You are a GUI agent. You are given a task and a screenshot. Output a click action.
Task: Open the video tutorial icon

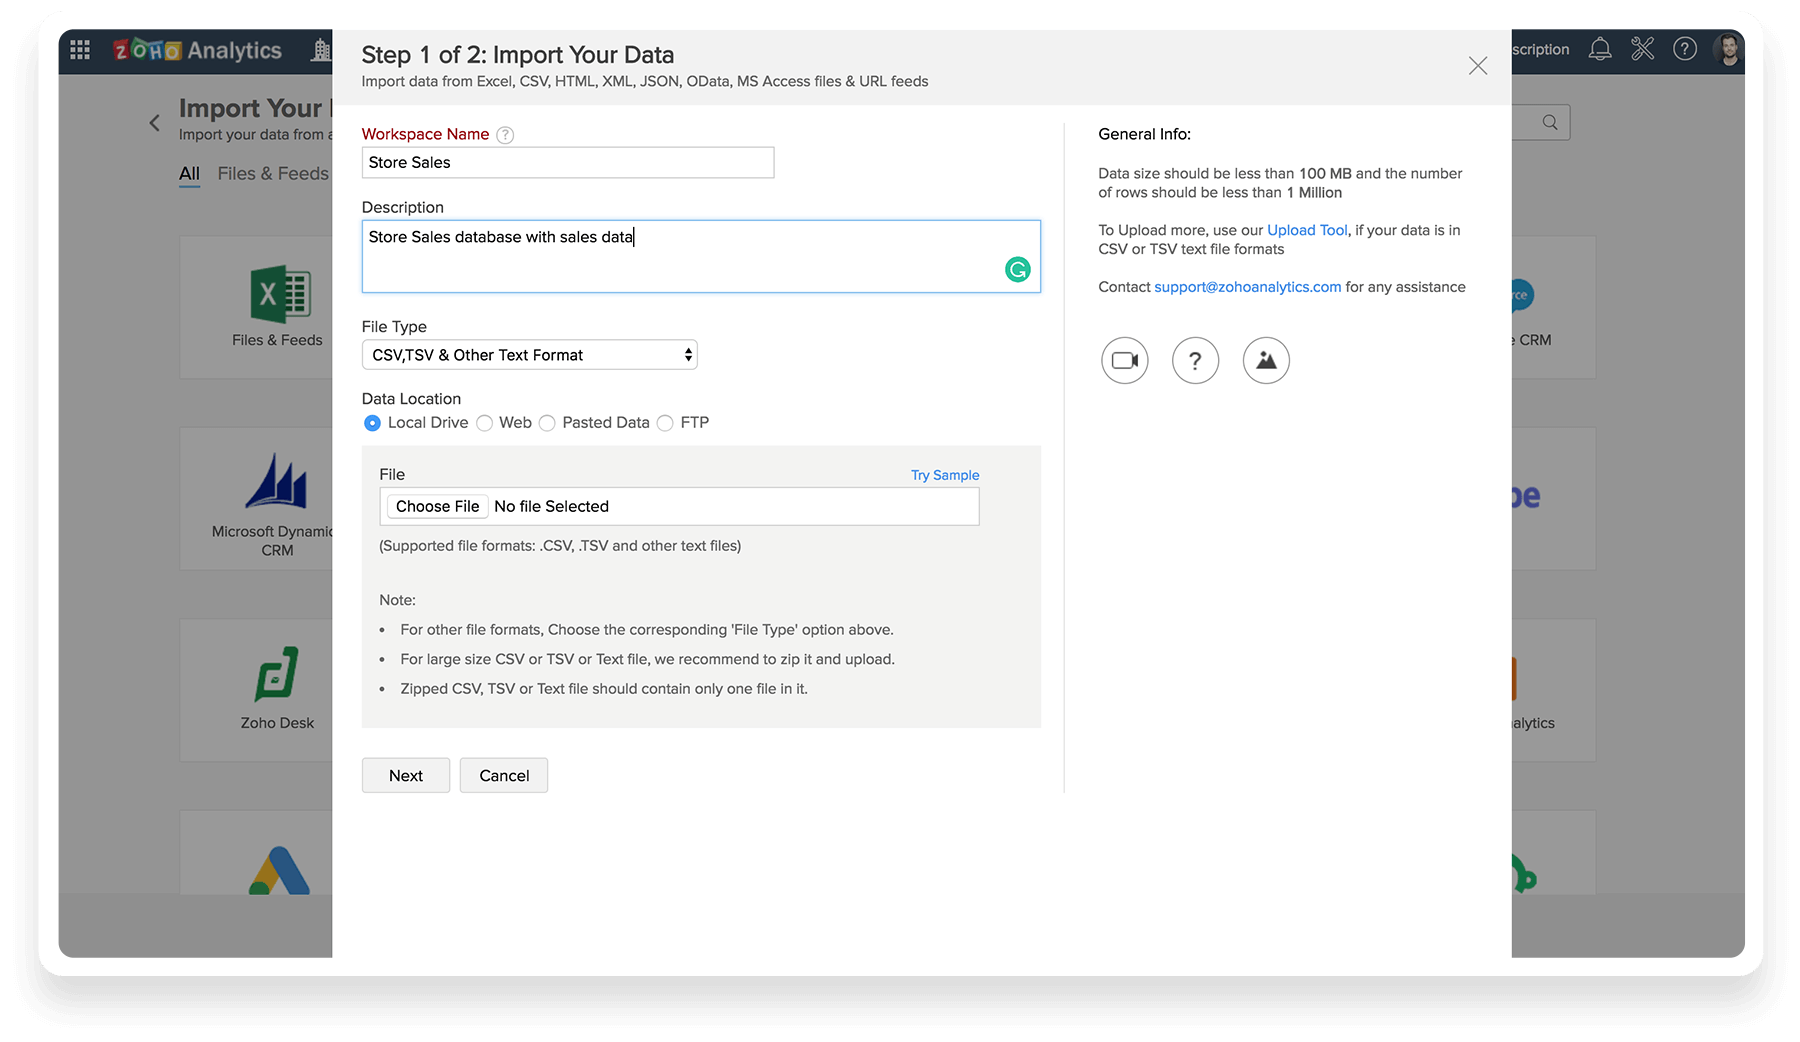(1125, 361)
